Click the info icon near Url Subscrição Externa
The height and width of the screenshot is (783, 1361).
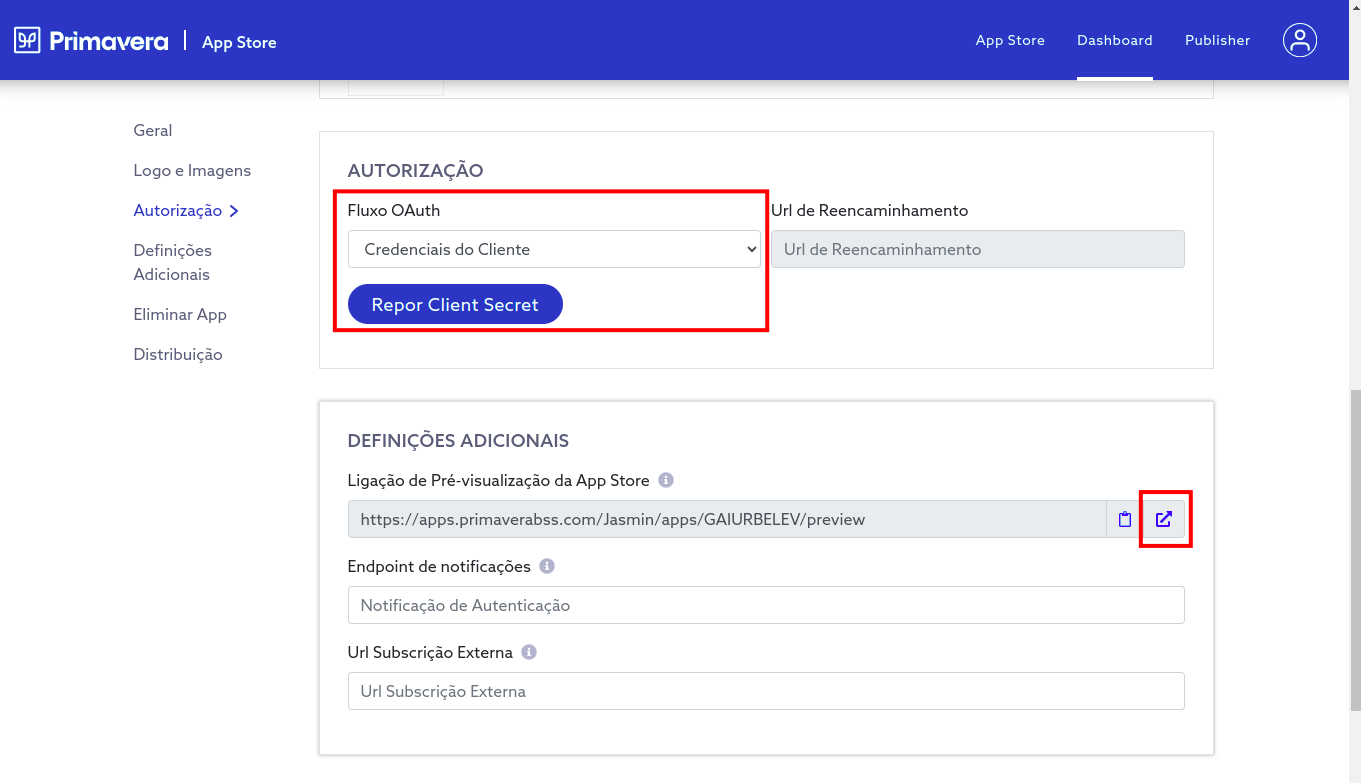click(x=529, y=651)
